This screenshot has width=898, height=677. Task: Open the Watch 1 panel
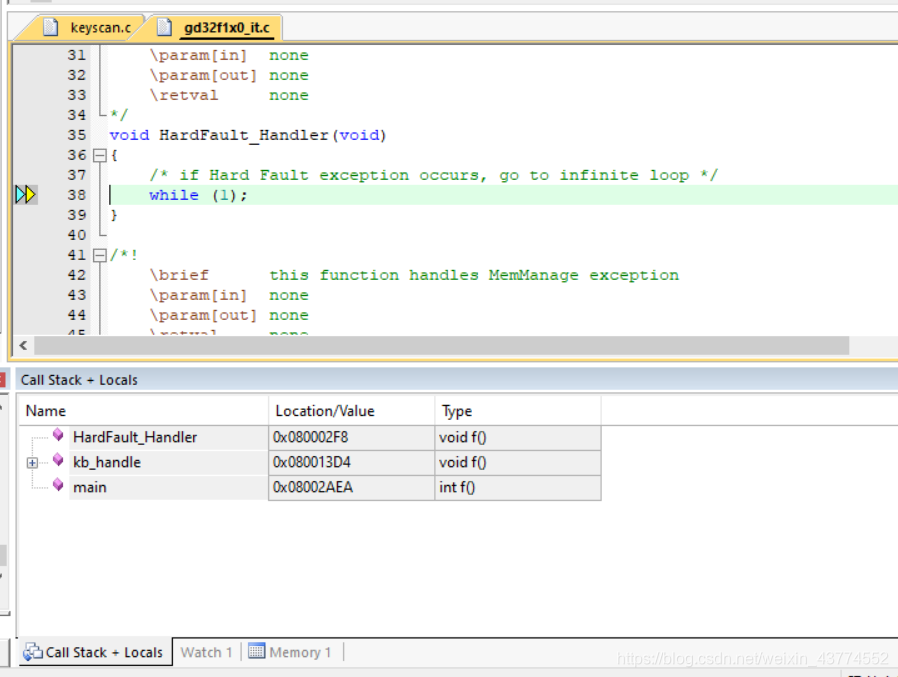pyautogui.click(x=206, y=652)
